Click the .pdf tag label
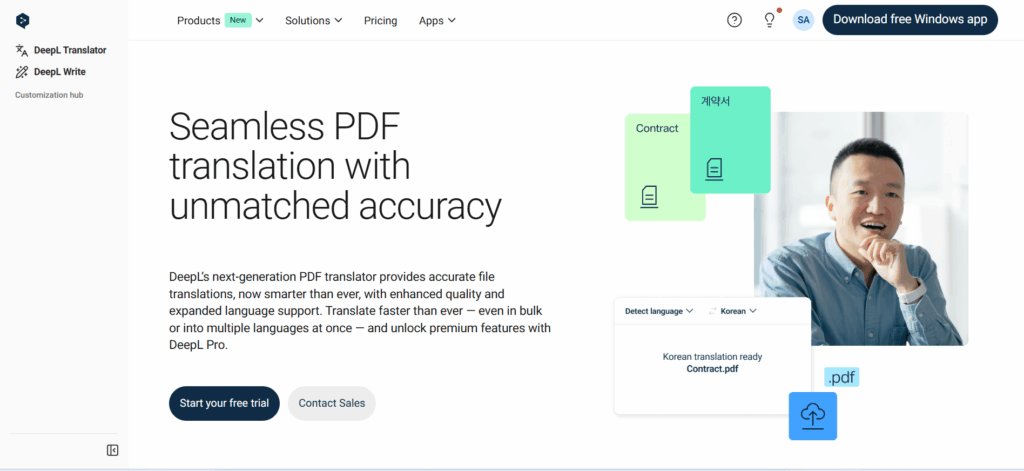This screenshot has width=1024, height=471. coord(841,377)
